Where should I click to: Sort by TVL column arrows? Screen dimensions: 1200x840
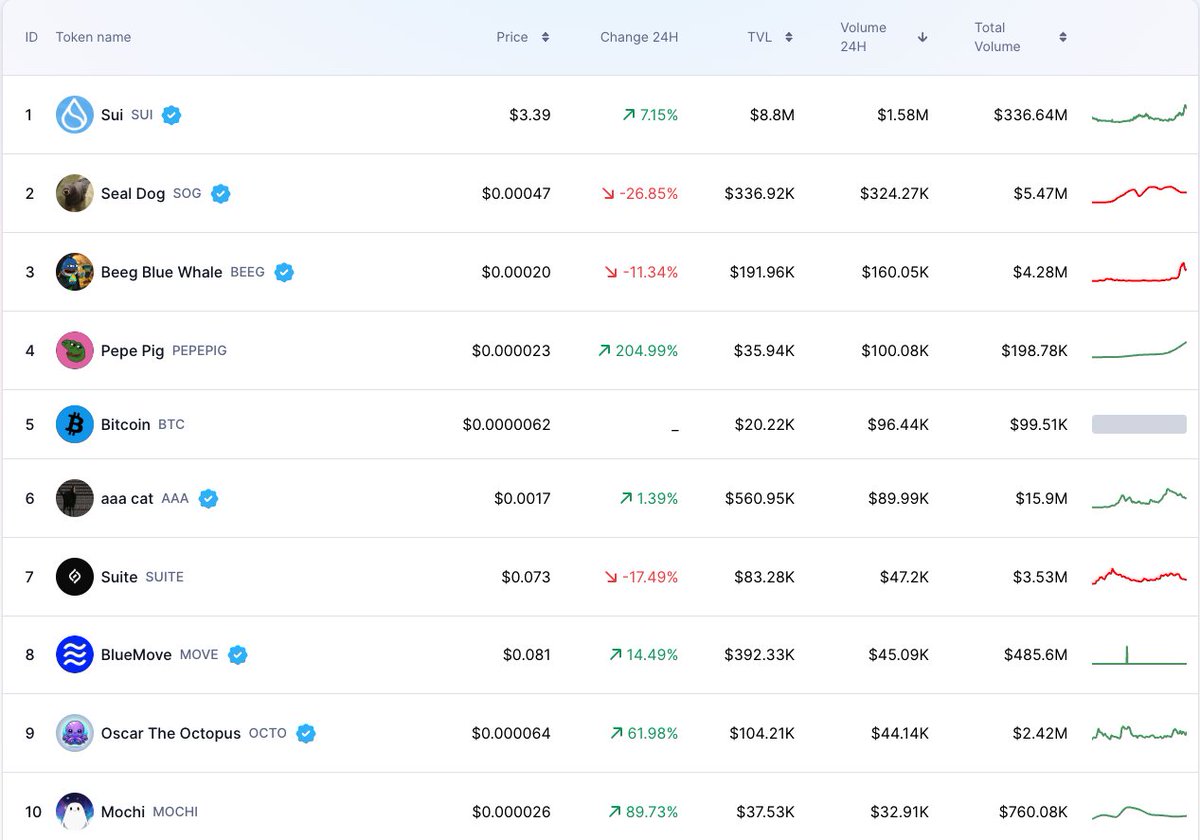click(x=789, y=37)
